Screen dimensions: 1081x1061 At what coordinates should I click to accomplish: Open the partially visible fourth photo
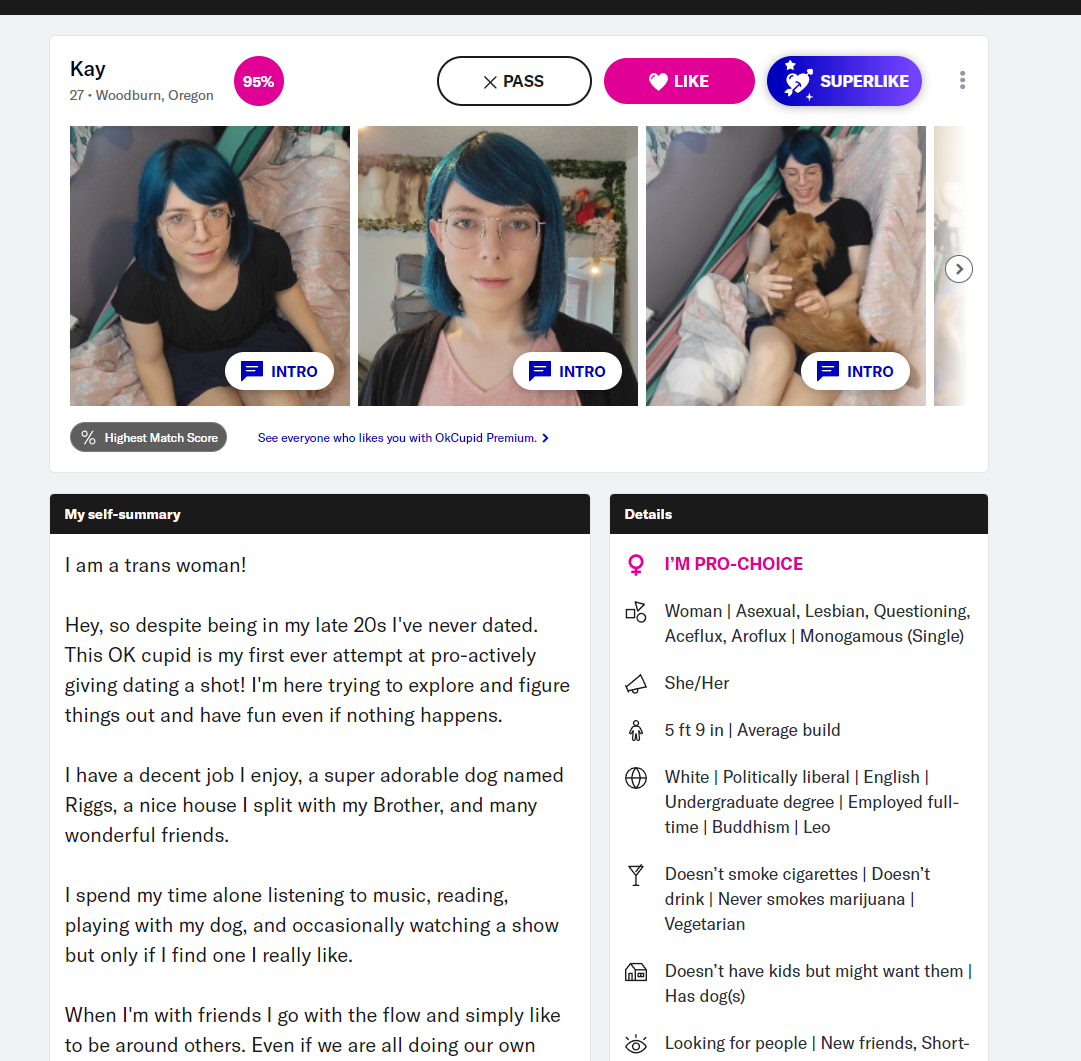pyautogui.click(x=951, y=265)
